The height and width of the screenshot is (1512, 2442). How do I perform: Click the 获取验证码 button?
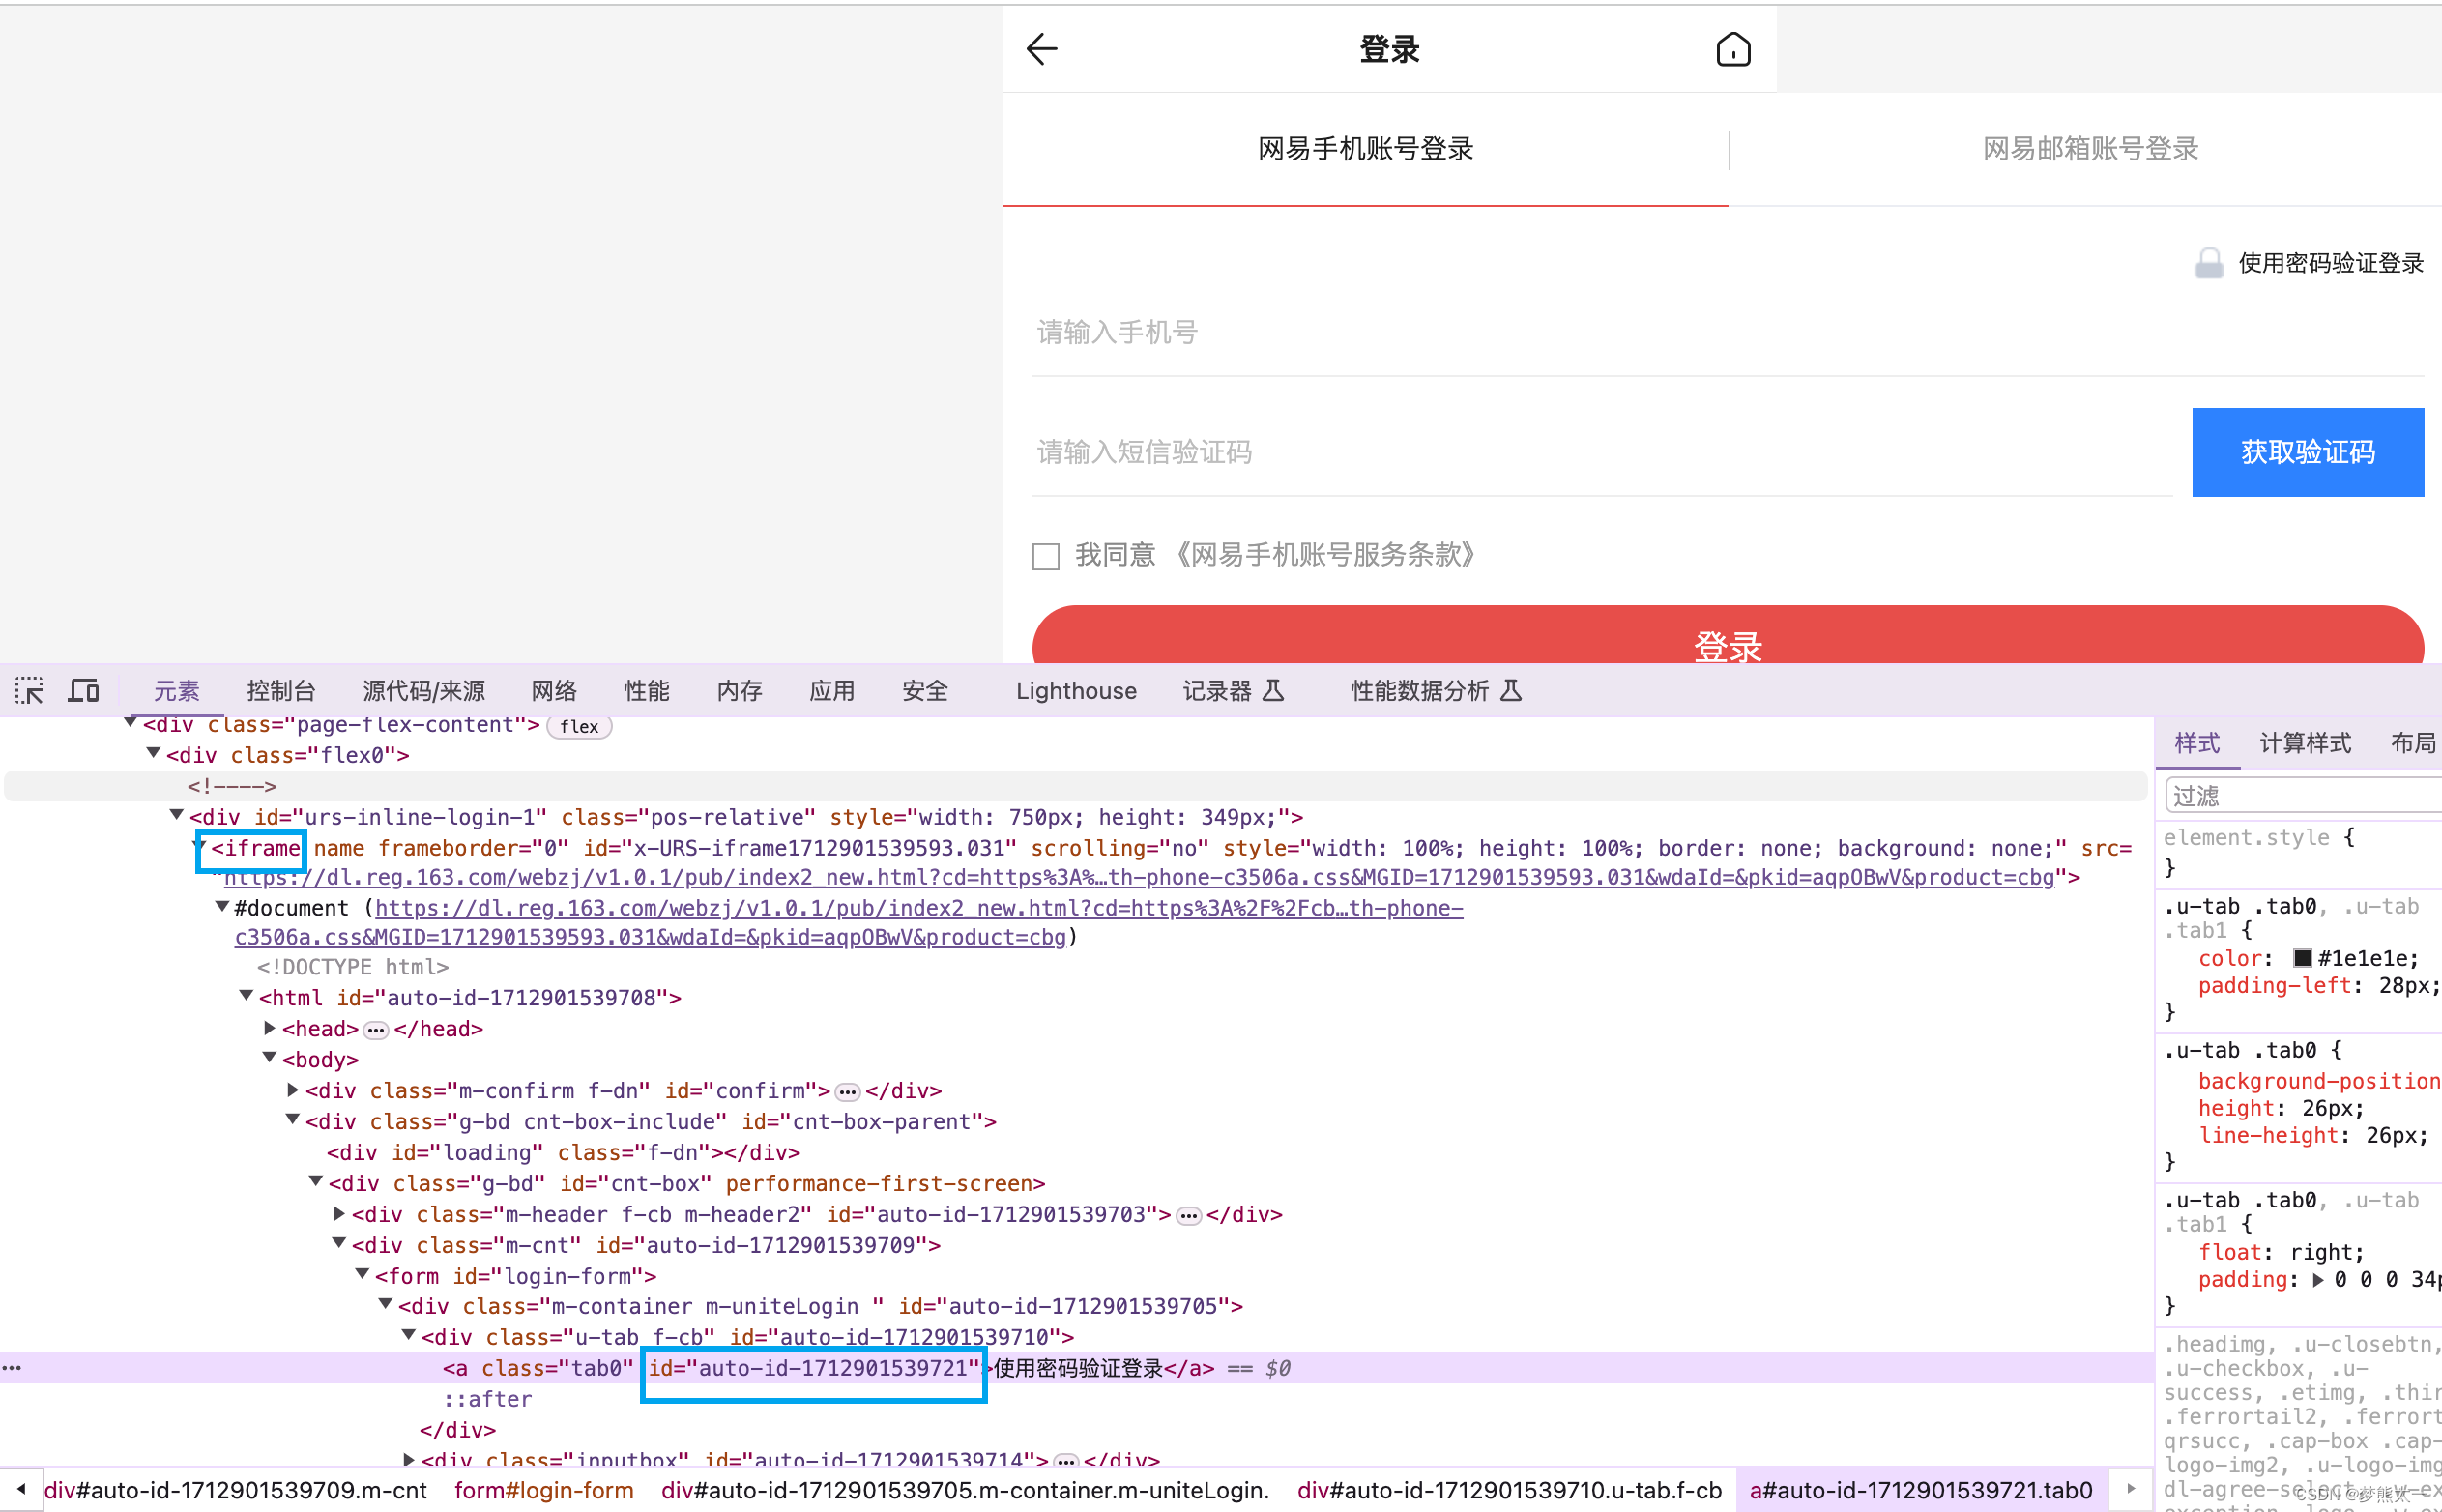coord(2307,452)
